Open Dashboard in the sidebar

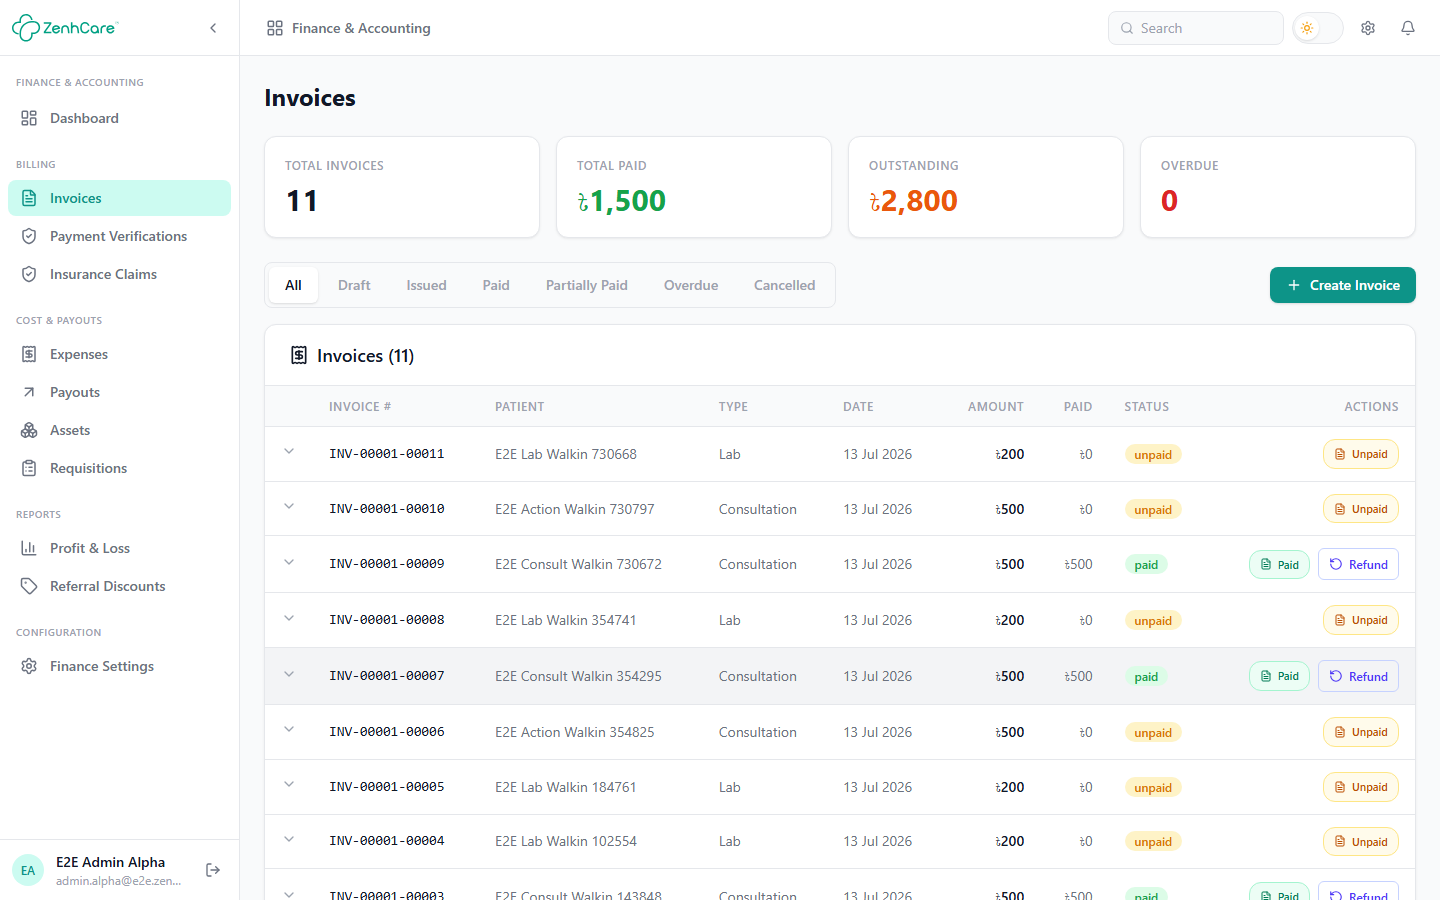point(120,118)
